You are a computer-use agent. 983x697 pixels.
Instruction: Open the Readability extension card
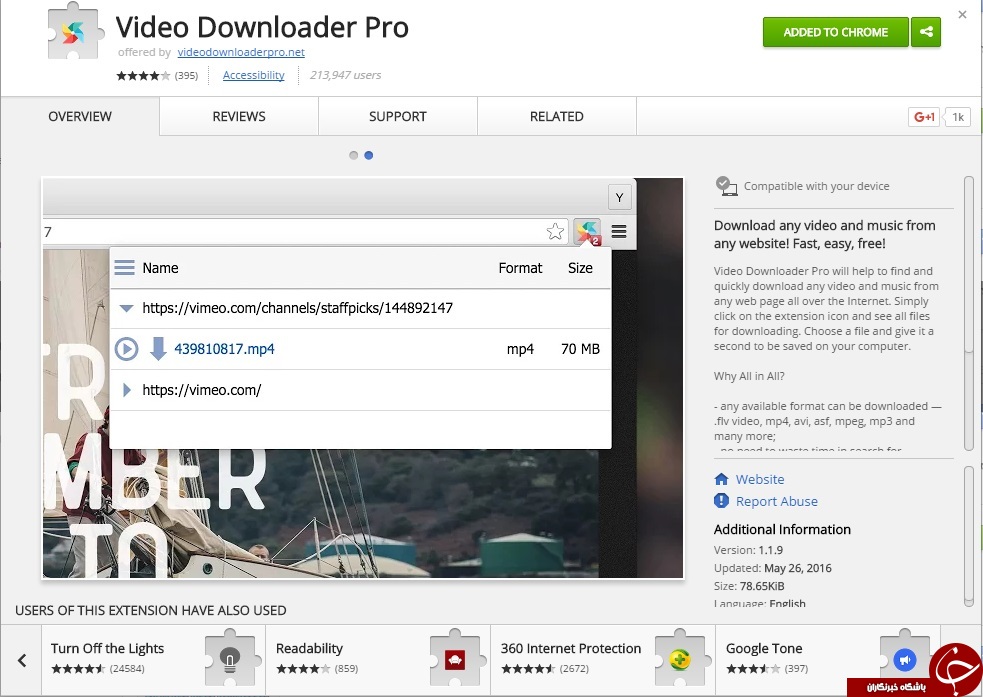coord(379,660)
